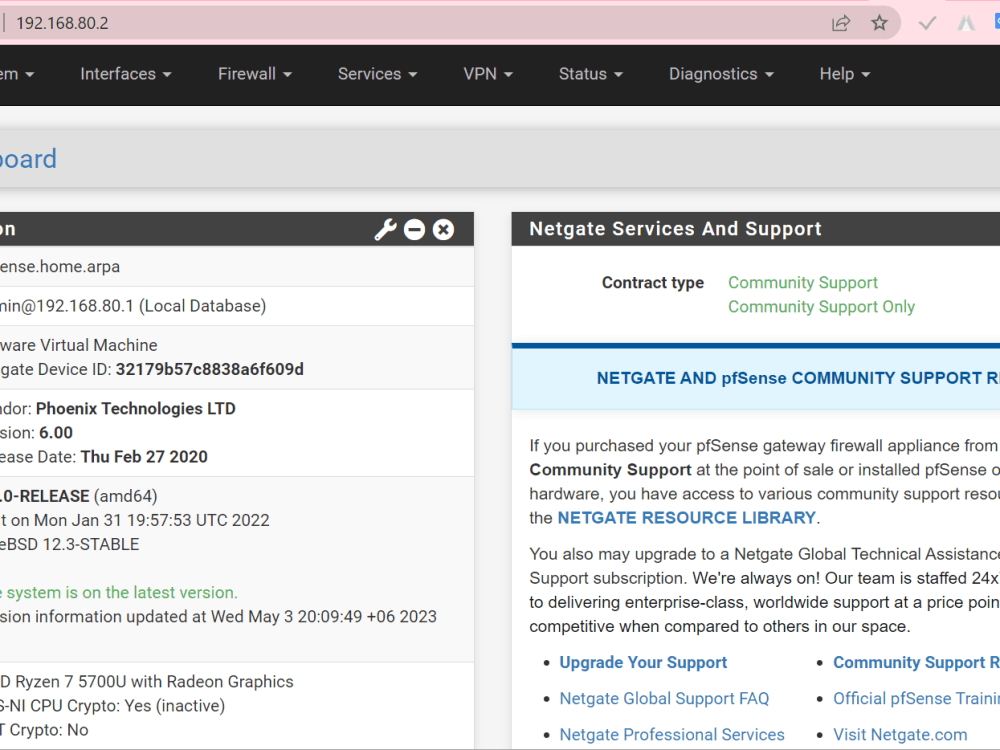
Task: Select the home.arpa hostname text
Action: coord(60,267)
